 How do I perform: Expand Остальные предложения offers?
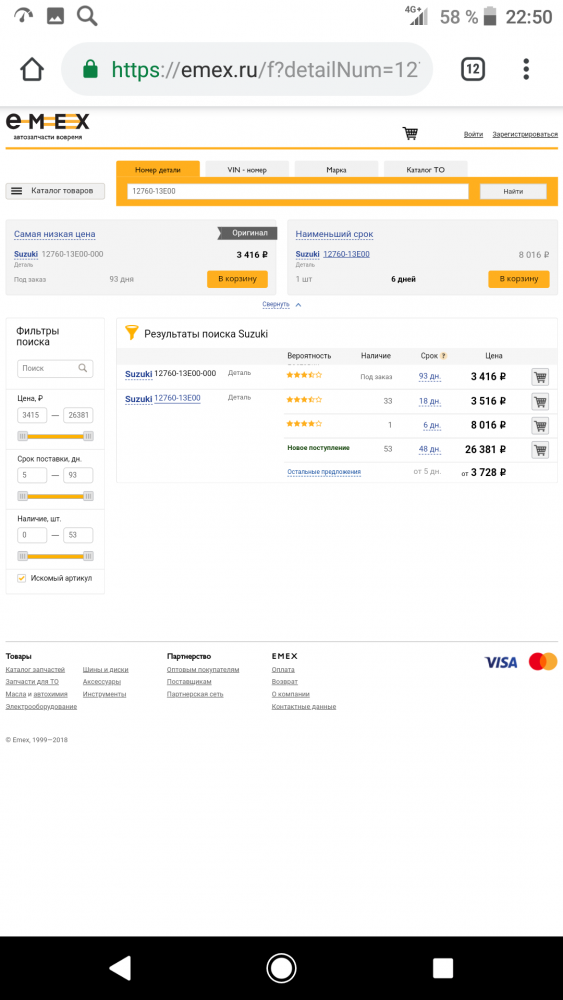324,472
